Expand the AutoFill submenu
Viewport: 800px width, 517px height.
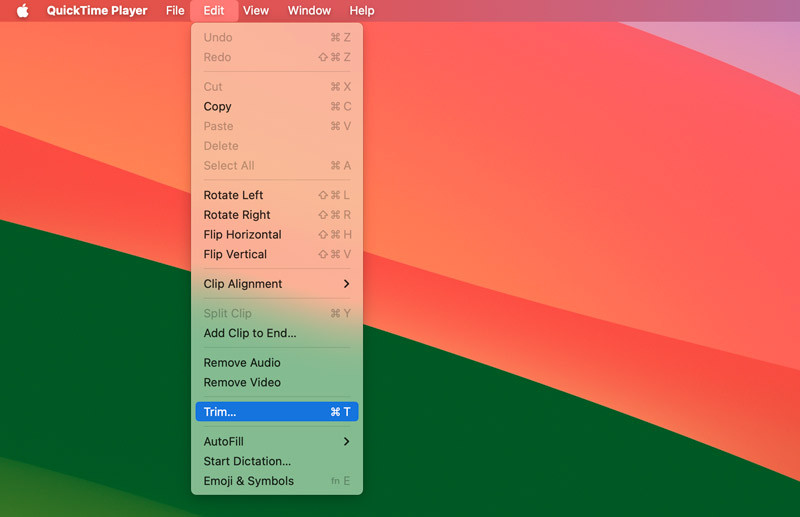tap(277, 441)
